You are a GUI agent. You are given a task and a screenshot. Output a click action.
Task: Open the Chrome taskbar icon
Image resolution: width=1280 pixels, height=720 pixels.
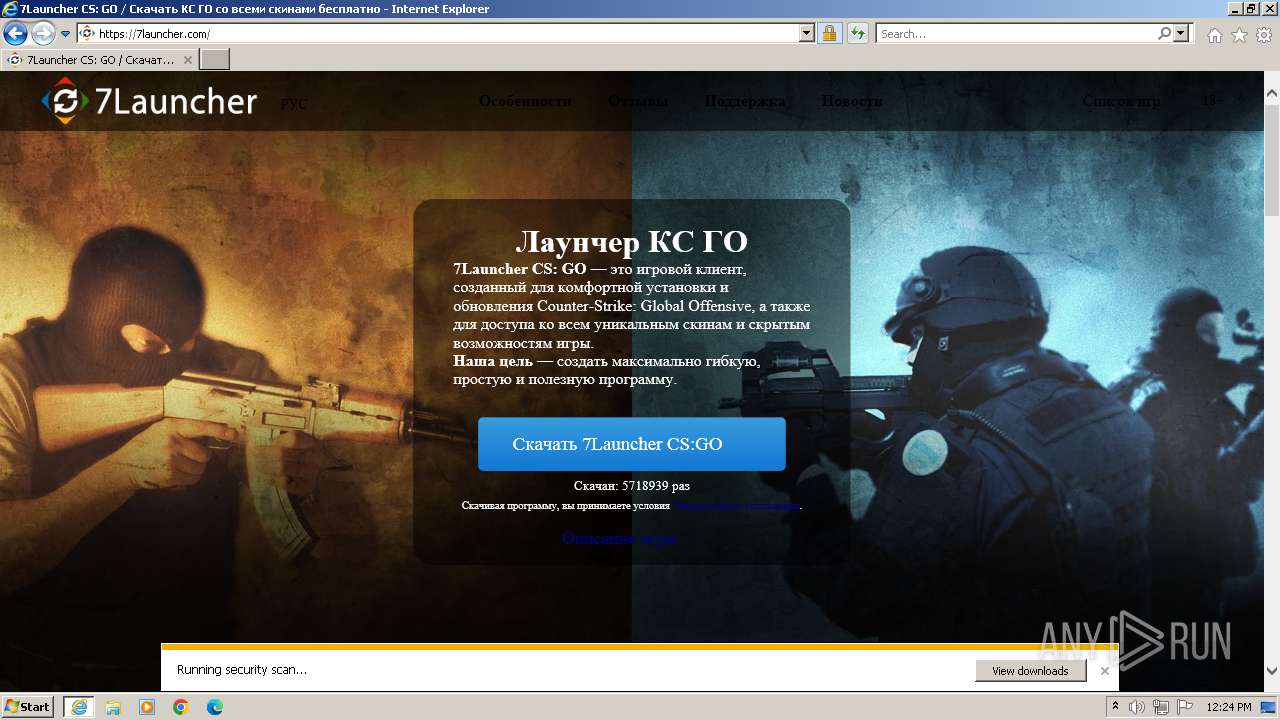point(181,707)
